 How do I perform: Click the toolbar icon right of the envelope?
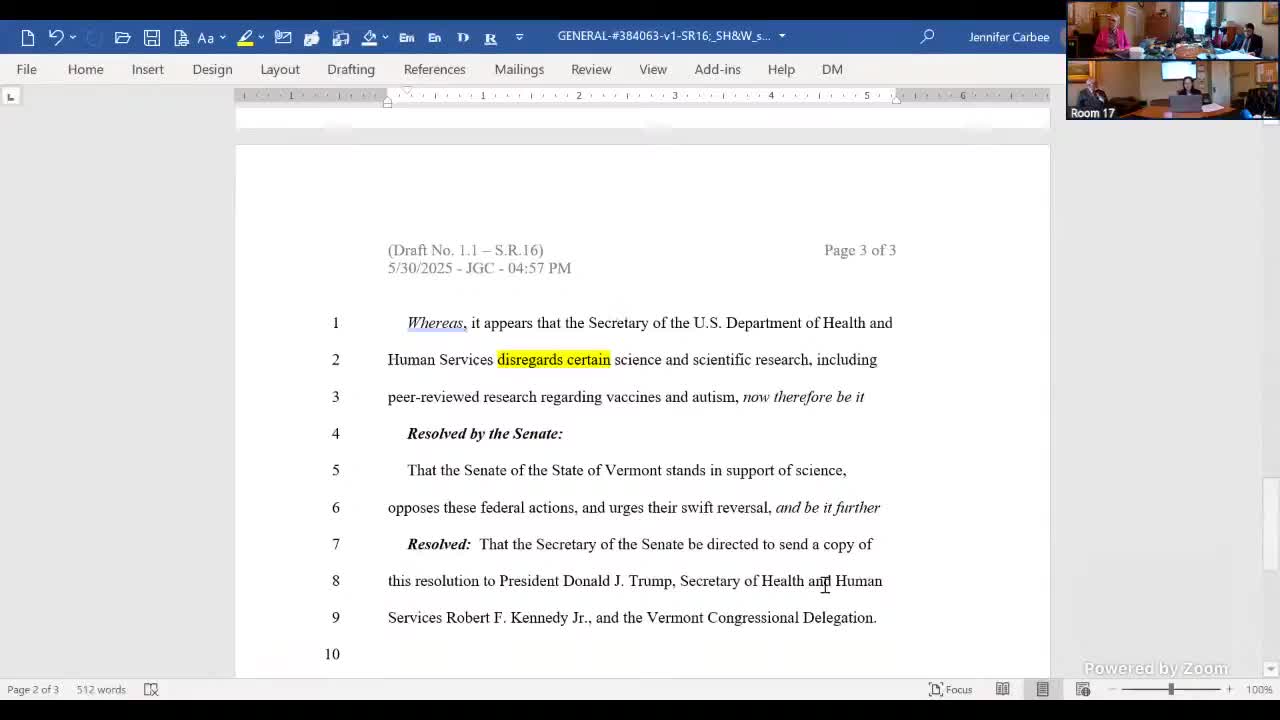tap(312, 37)
